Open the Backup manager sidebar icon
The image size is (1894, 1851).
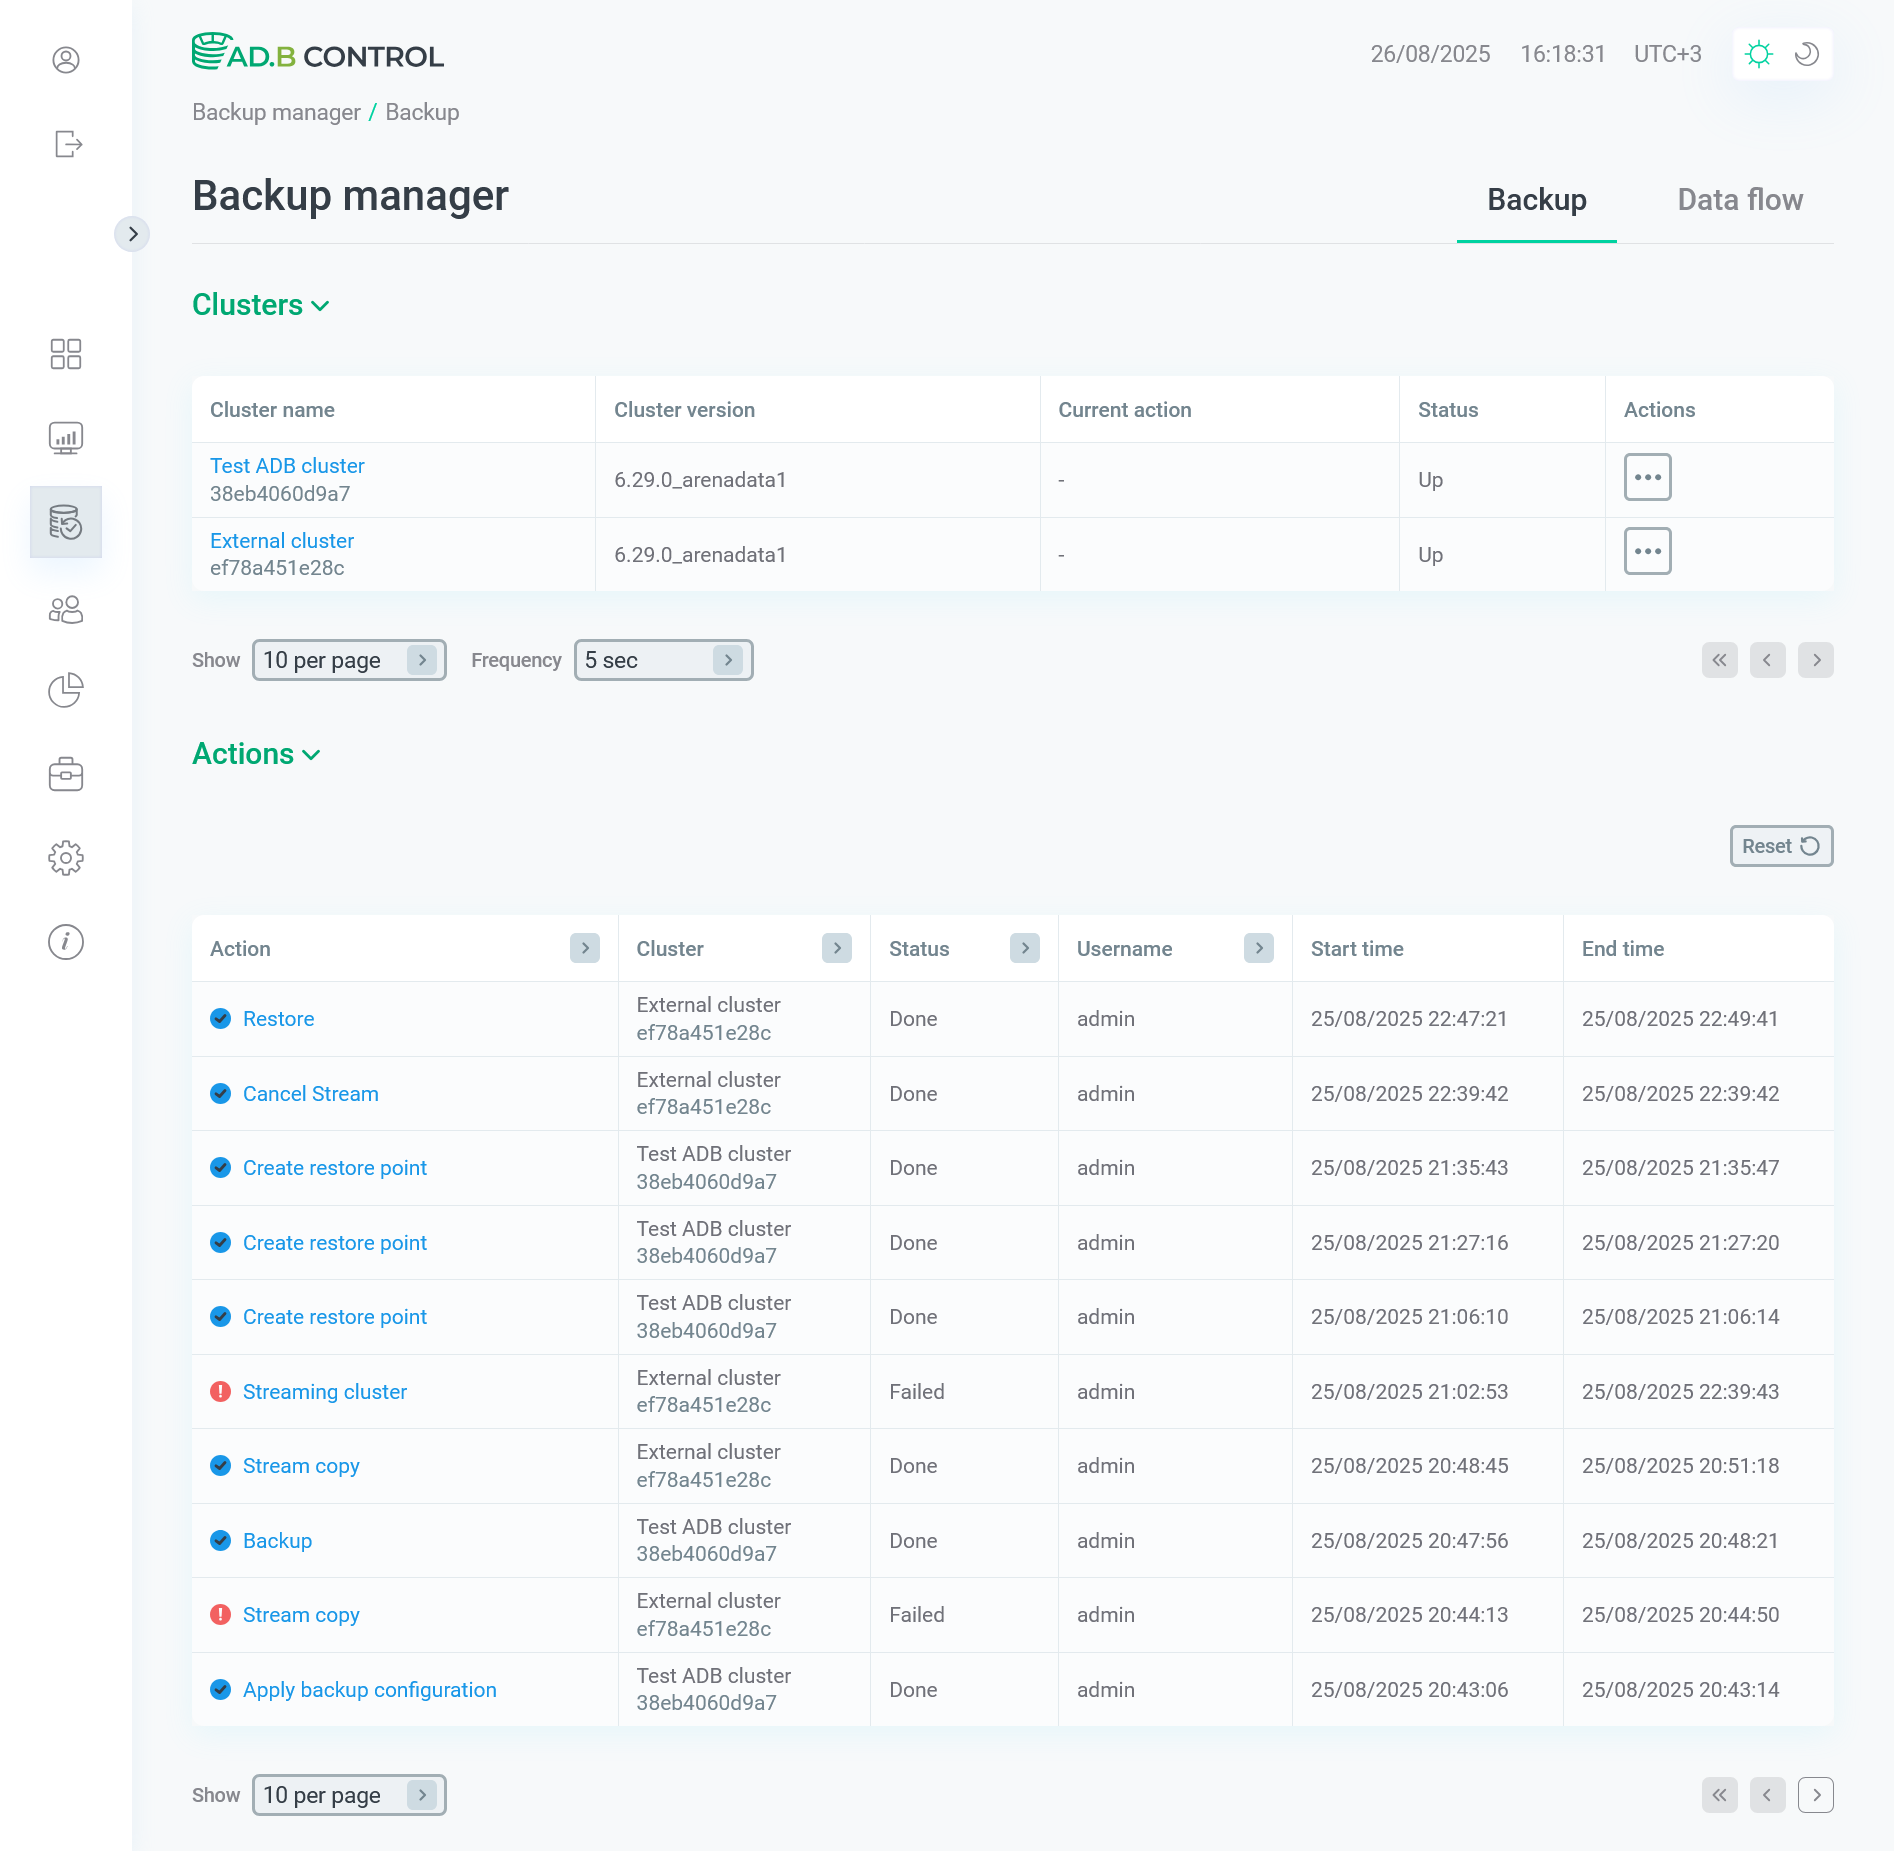coord(66,522)
